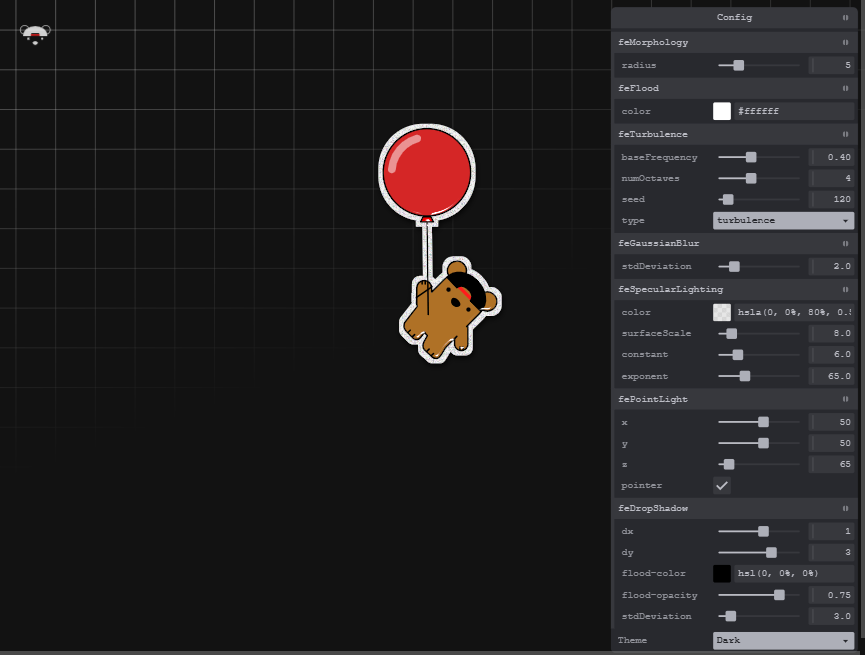This screenshot has height=655, width=865.
Task: Adjust the fePointLight z slider
Action: [x=759, y=464]
